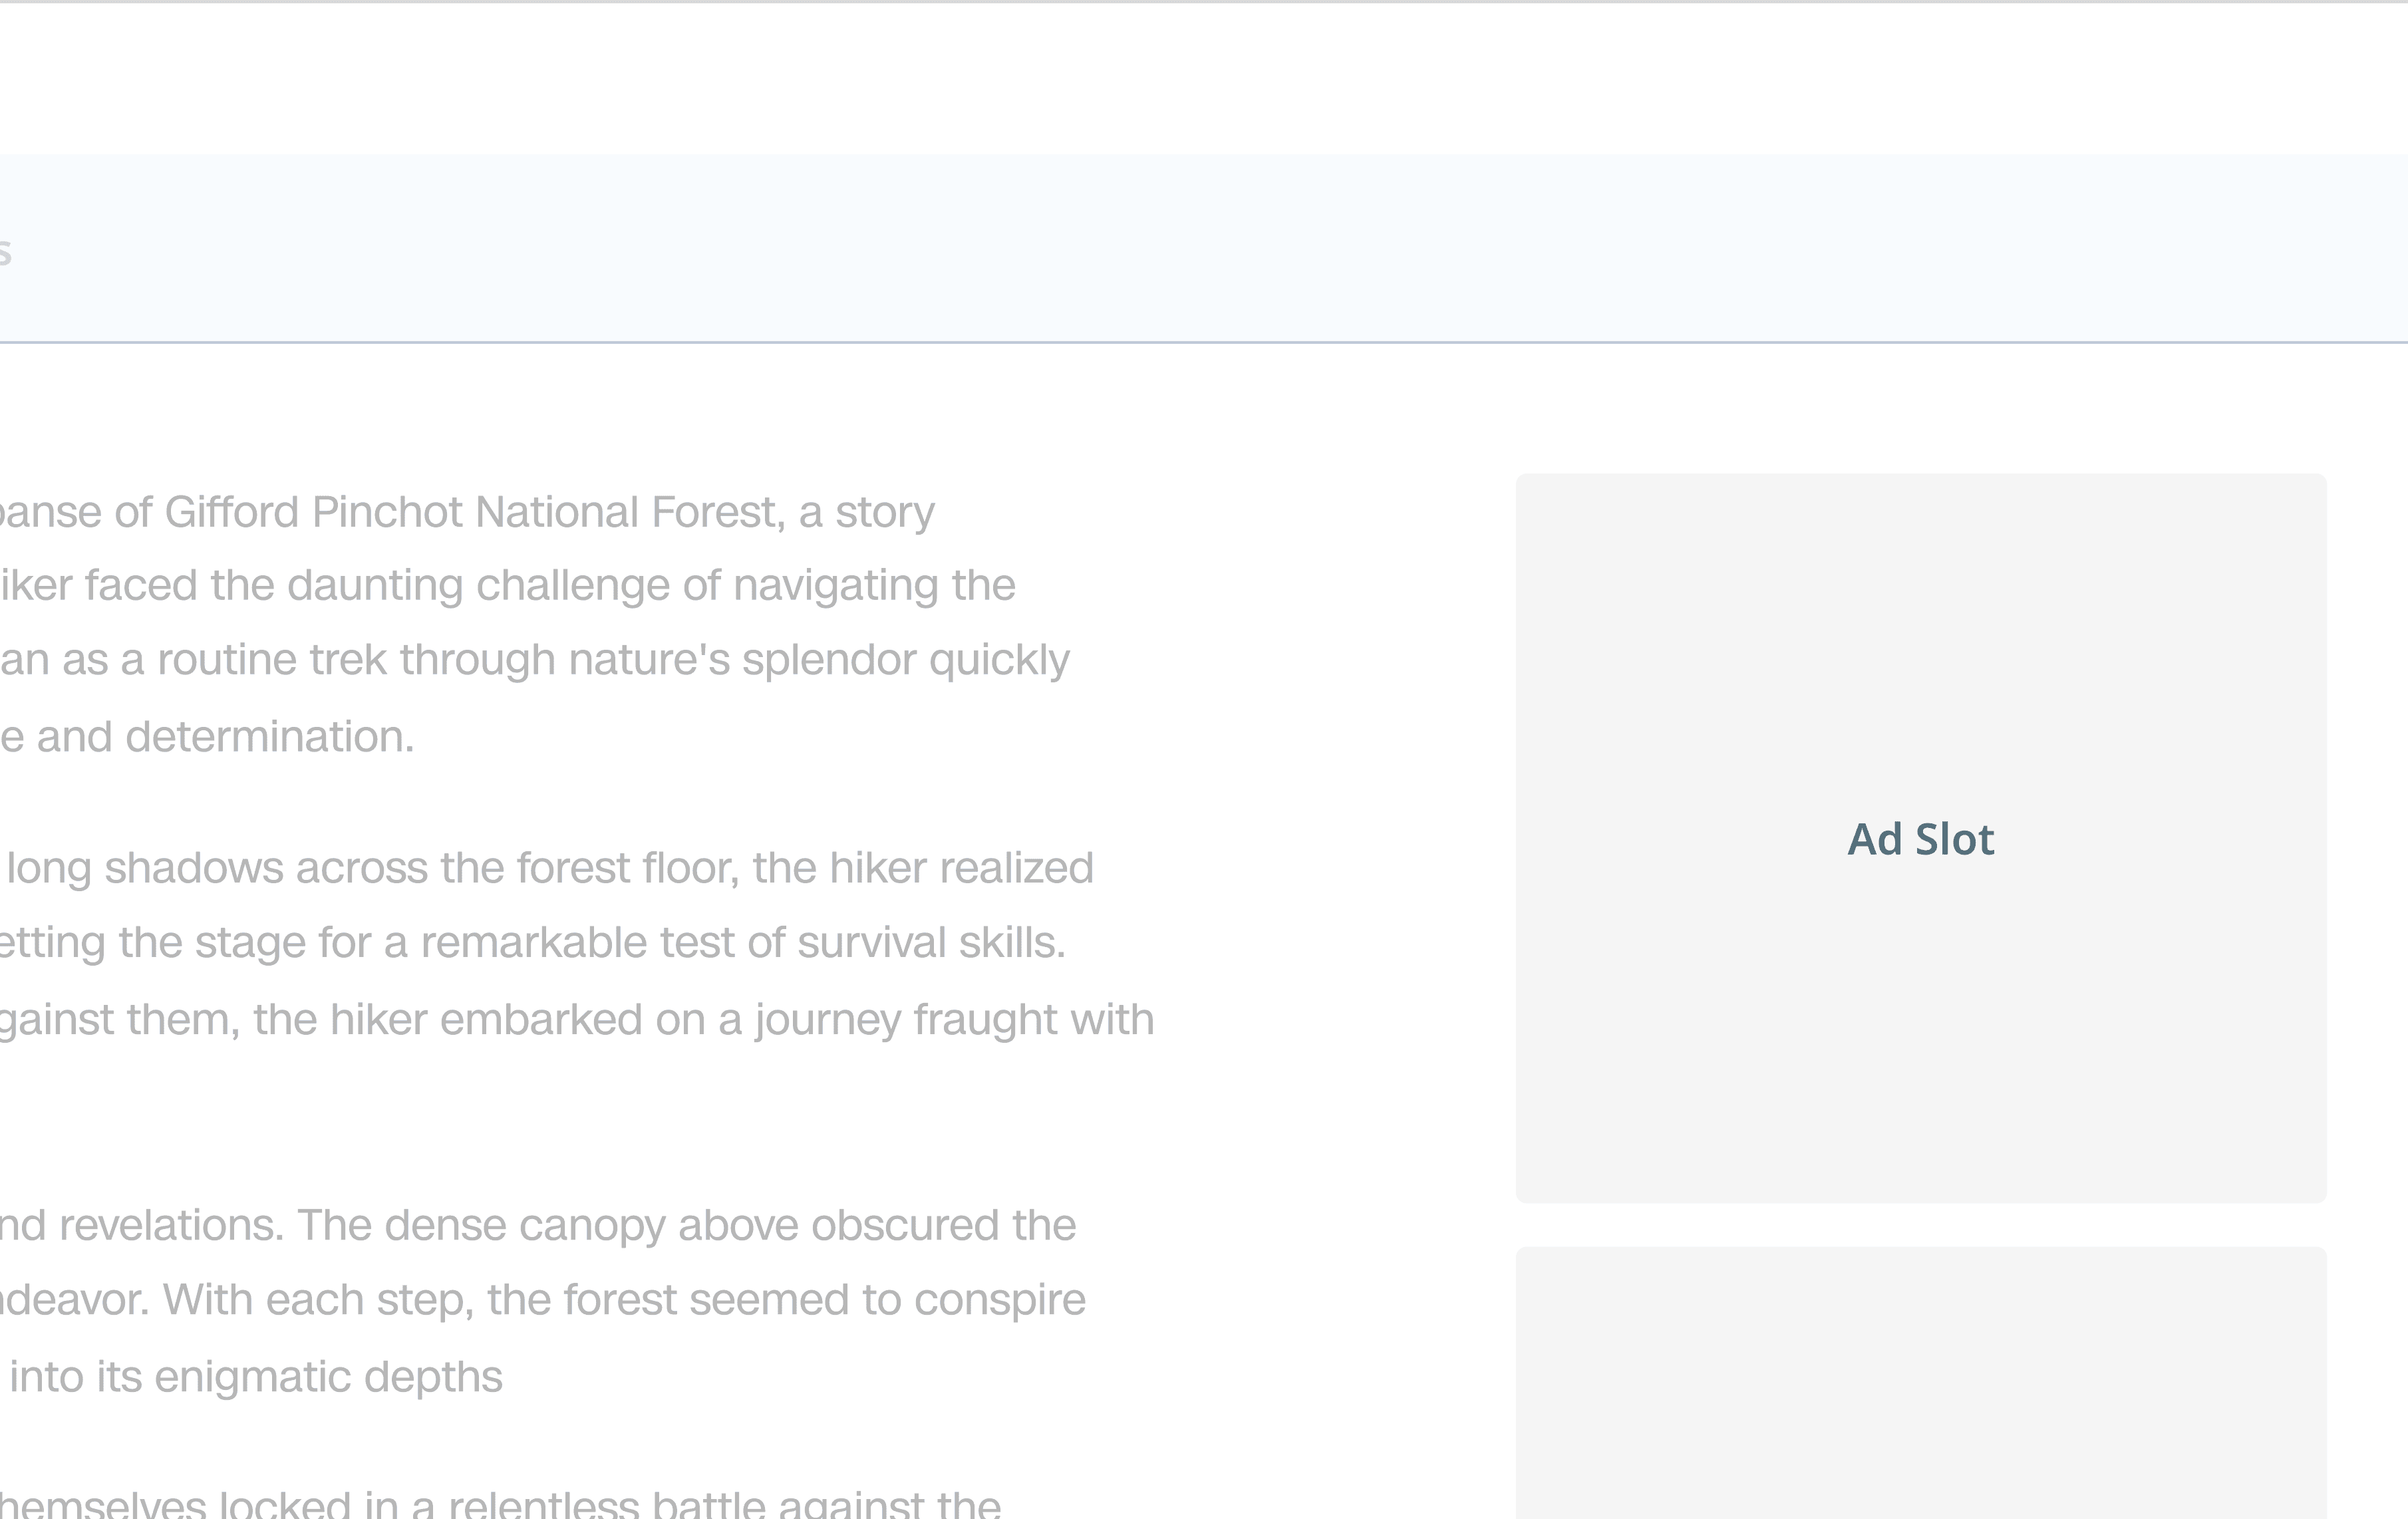Screen dimensions: 2408x1519
Task: Click the words "journey fraught with"
Action: click(954, 1020)
